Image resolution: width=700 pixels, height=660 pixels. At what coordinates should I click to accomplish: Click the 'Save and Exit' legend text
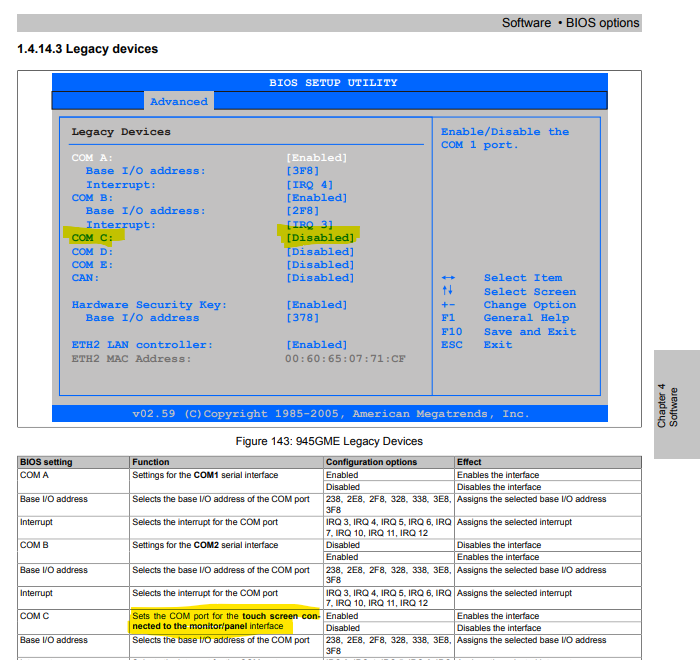530,332
